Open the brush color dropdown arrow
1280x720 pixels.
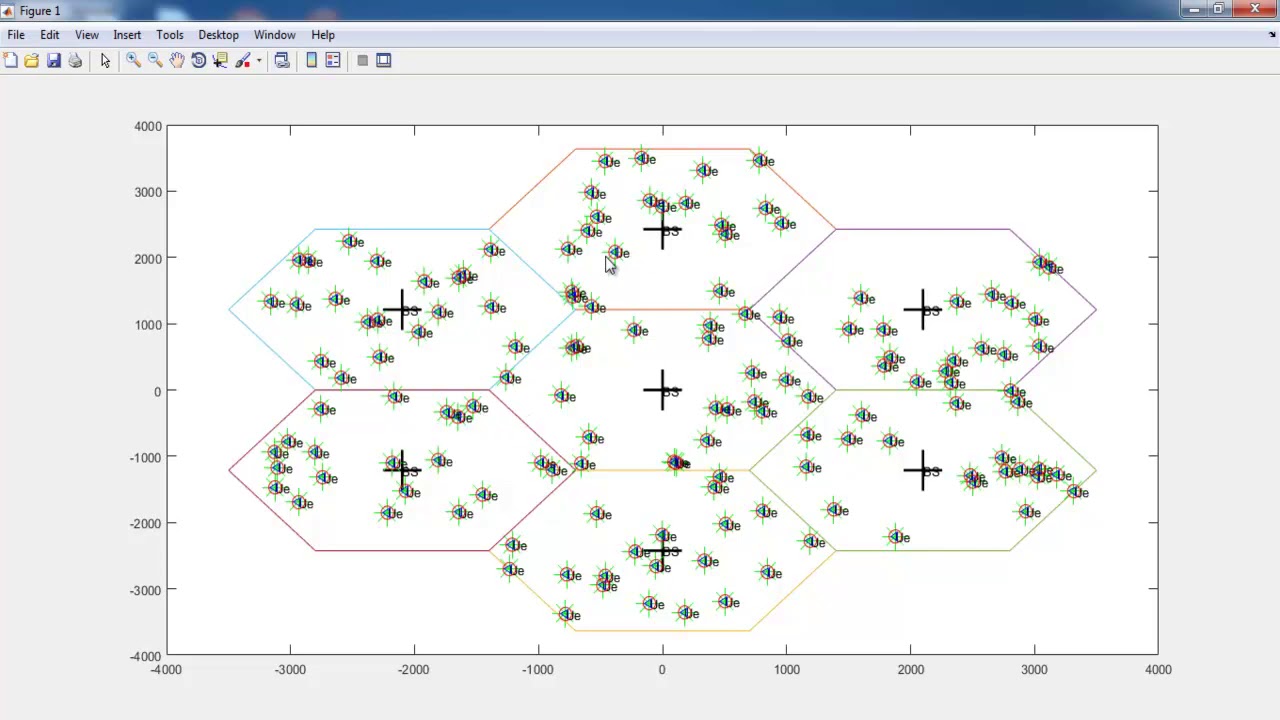tap(259, 61)
